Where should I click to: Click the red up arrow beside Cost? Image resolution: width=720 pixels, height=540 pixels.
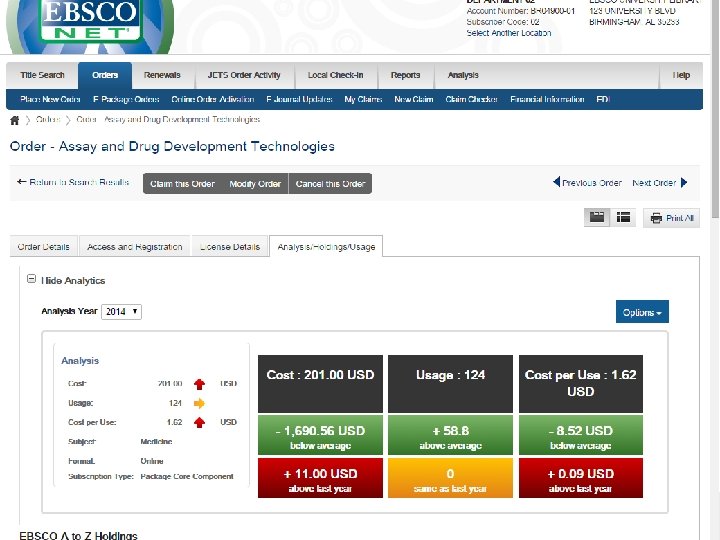pyautogui.click(x=199, y=384)
